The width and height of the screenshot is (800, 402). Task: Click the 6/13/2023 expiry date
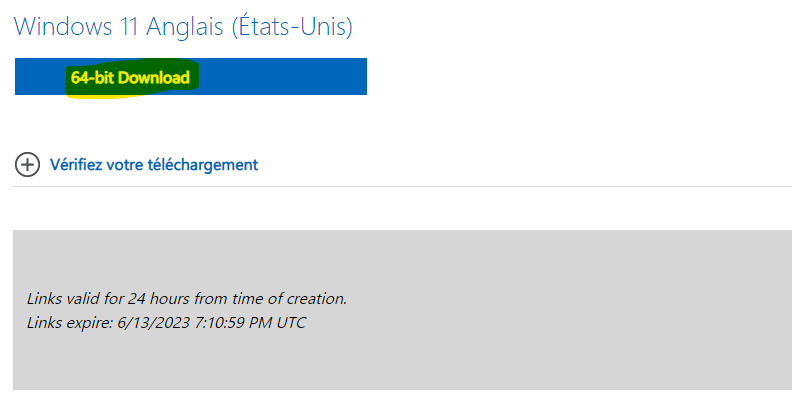(x=154, y=322)
